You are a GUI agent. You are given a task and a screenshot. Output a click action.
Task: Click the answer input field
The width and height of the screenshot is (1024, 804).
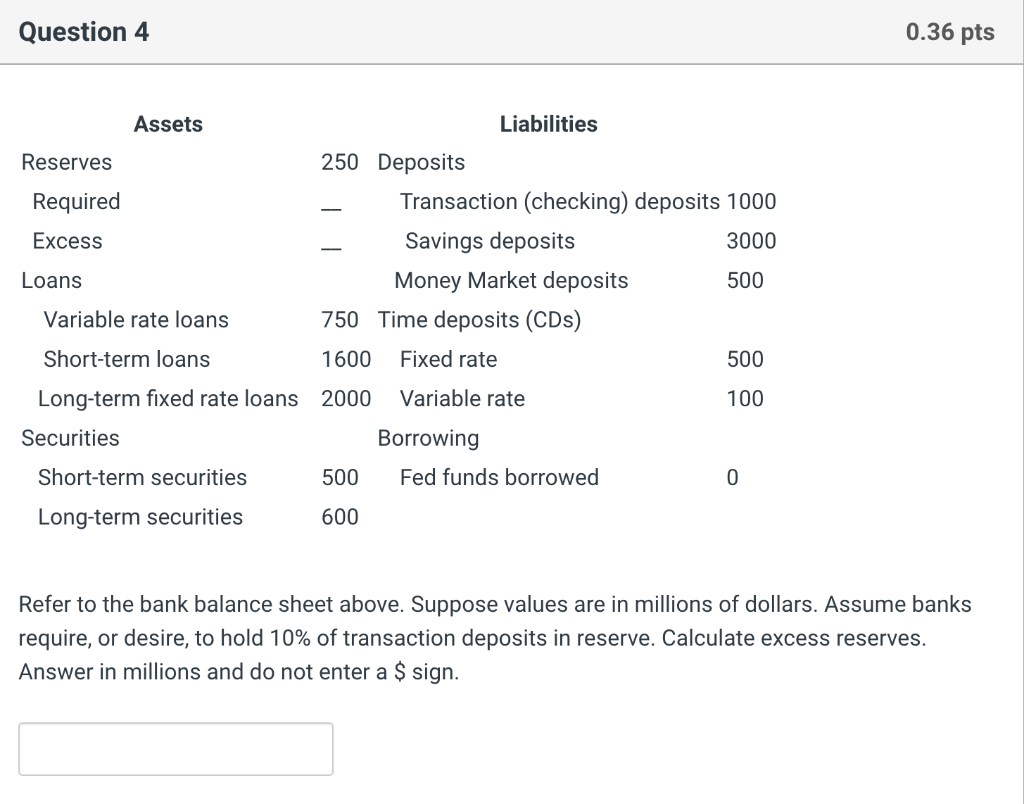tap(176, 748)
